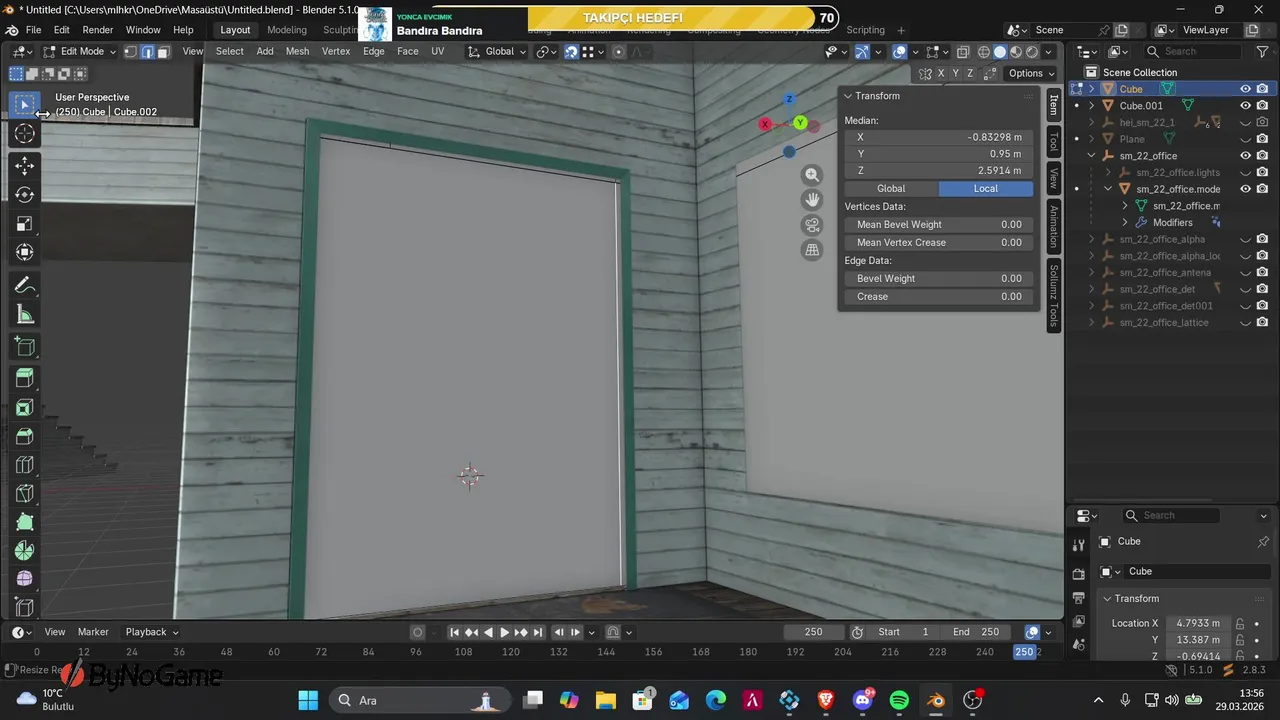Disable render for sm_22_office_alpha
The image size is (1280, 720).
coord(1262,239)
